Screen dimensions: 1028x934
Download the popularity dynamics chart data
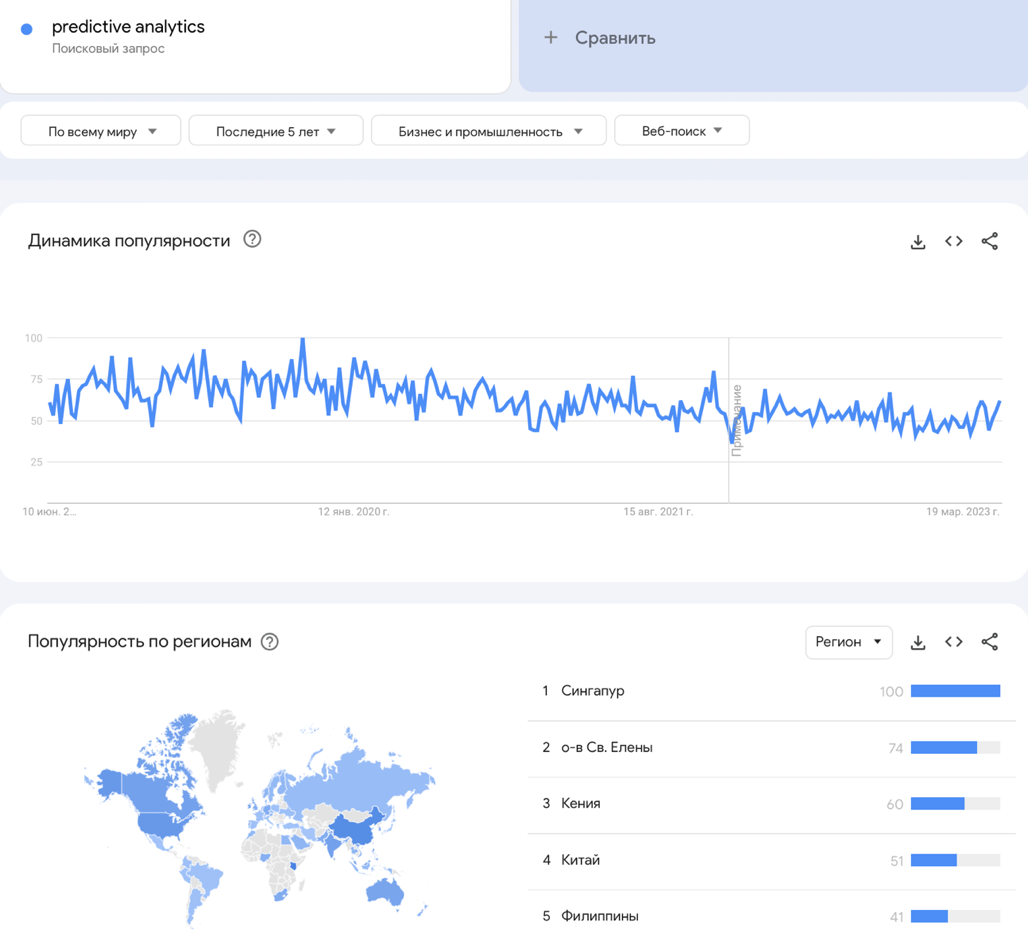point(918,242)
